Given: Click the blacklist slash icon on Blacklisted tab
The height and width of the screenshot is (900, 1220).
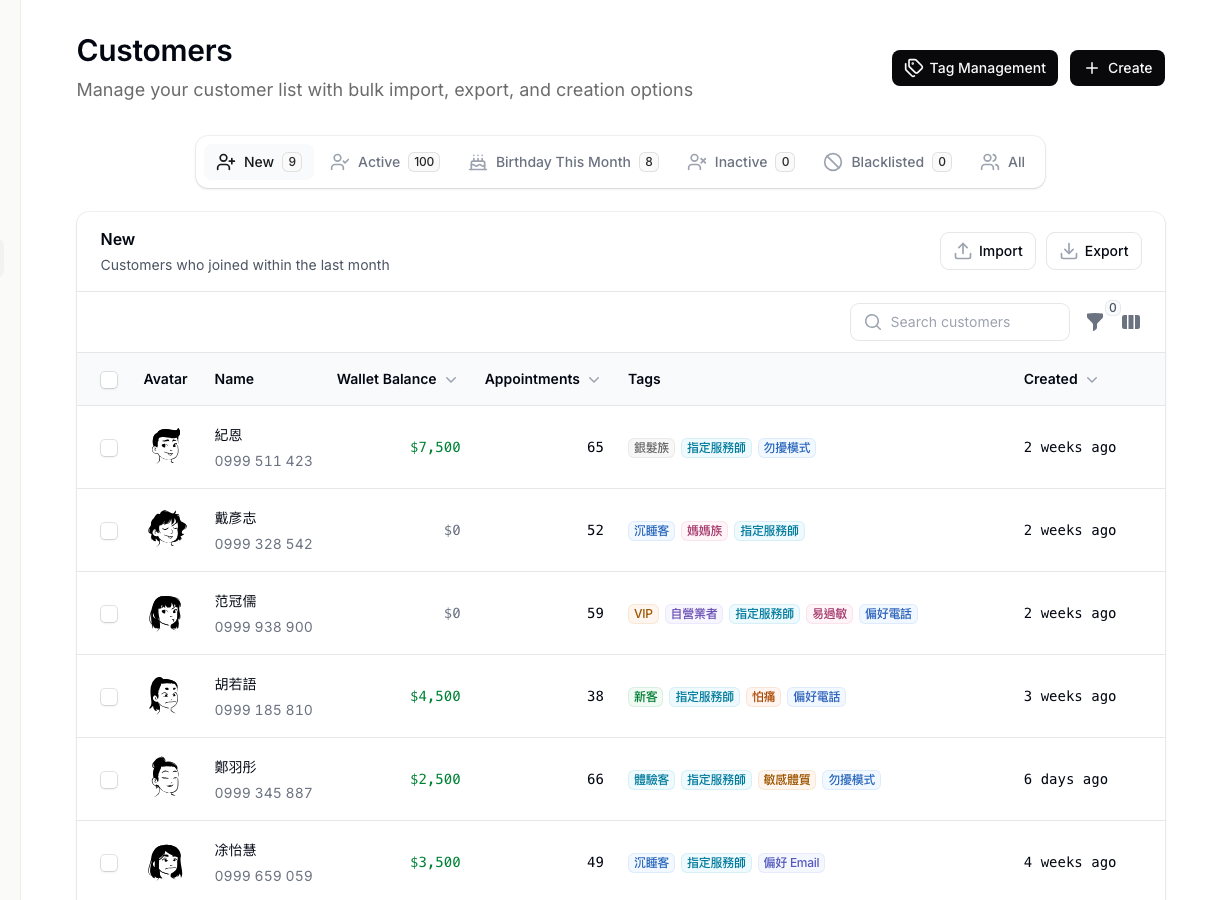Looking at the screenshot, I should tap(833, 161).
